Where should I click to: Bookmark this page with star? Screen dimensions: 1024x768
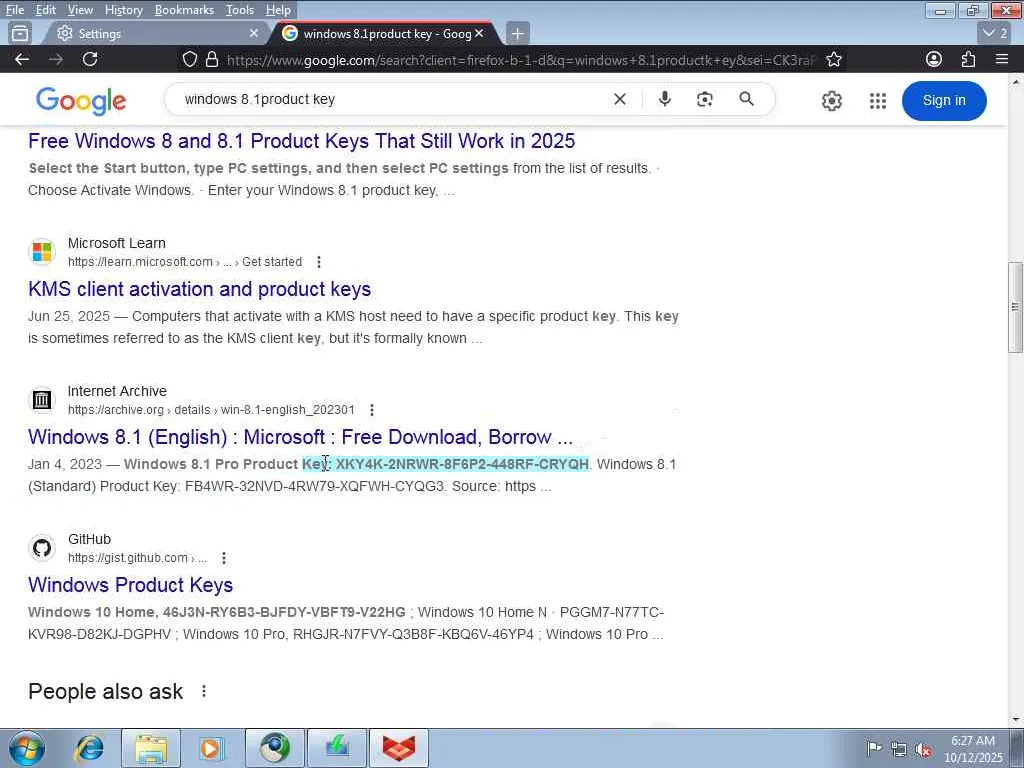833,59
